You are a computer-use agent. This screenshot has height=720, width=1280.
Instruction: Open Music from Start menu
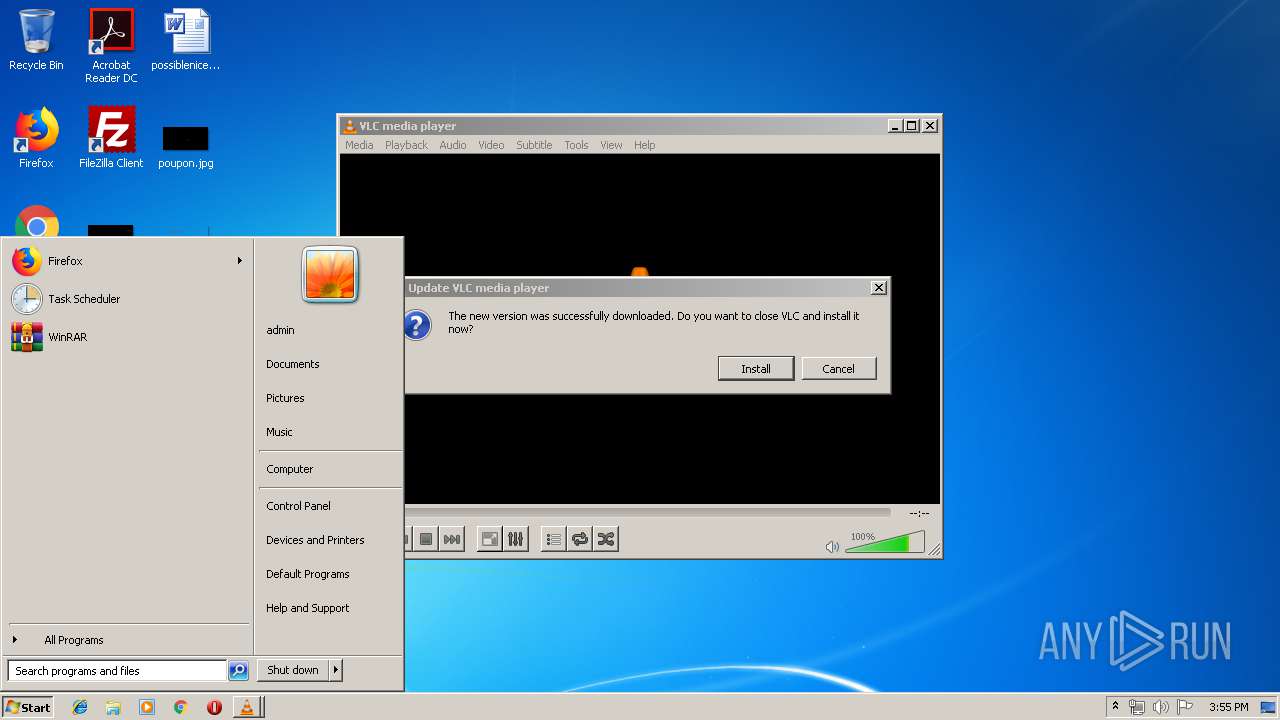pos(330,432)
